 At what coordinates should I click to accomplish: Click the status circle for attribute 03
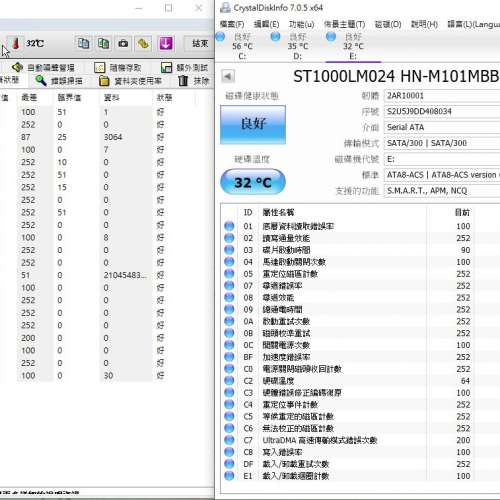229,250
